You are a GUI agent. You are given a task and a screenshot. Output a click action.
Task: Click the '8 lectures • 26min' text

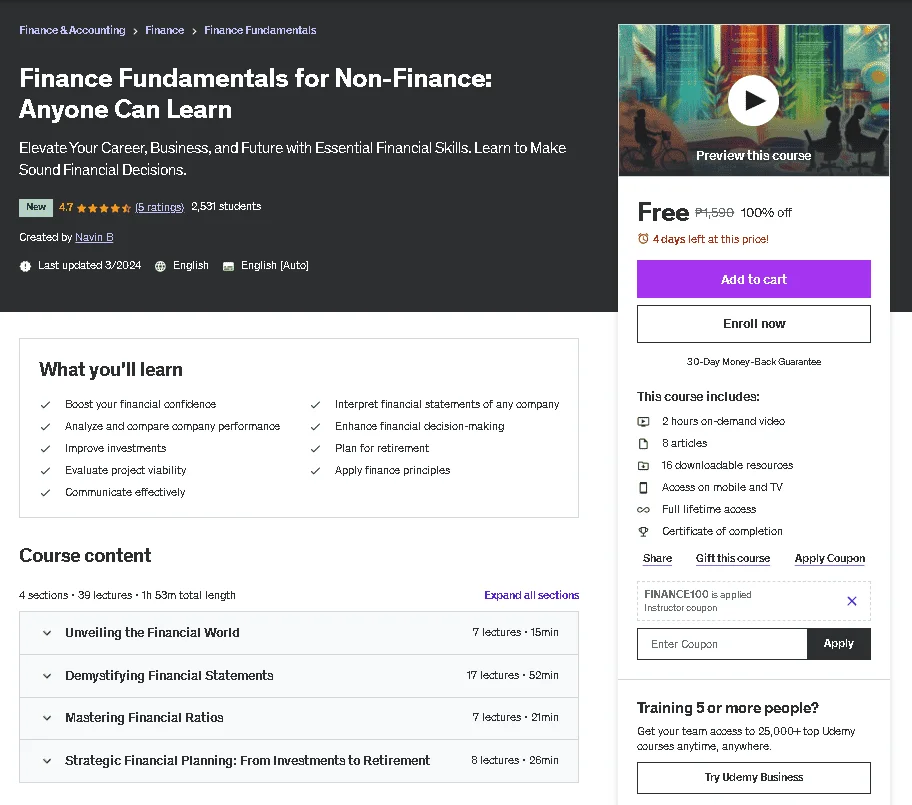(x=515, y=760)
